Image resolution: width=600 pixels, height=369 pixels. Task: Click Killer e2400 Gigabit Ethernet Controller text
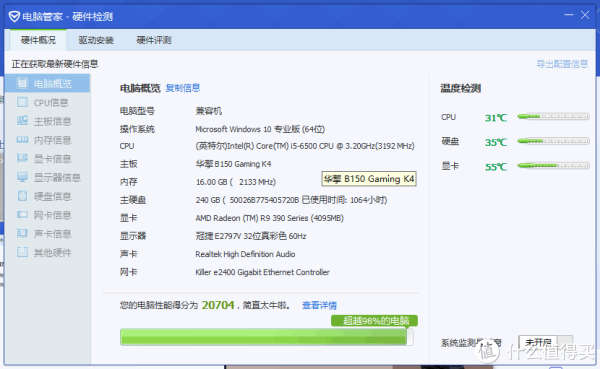[x=262, y=272]
